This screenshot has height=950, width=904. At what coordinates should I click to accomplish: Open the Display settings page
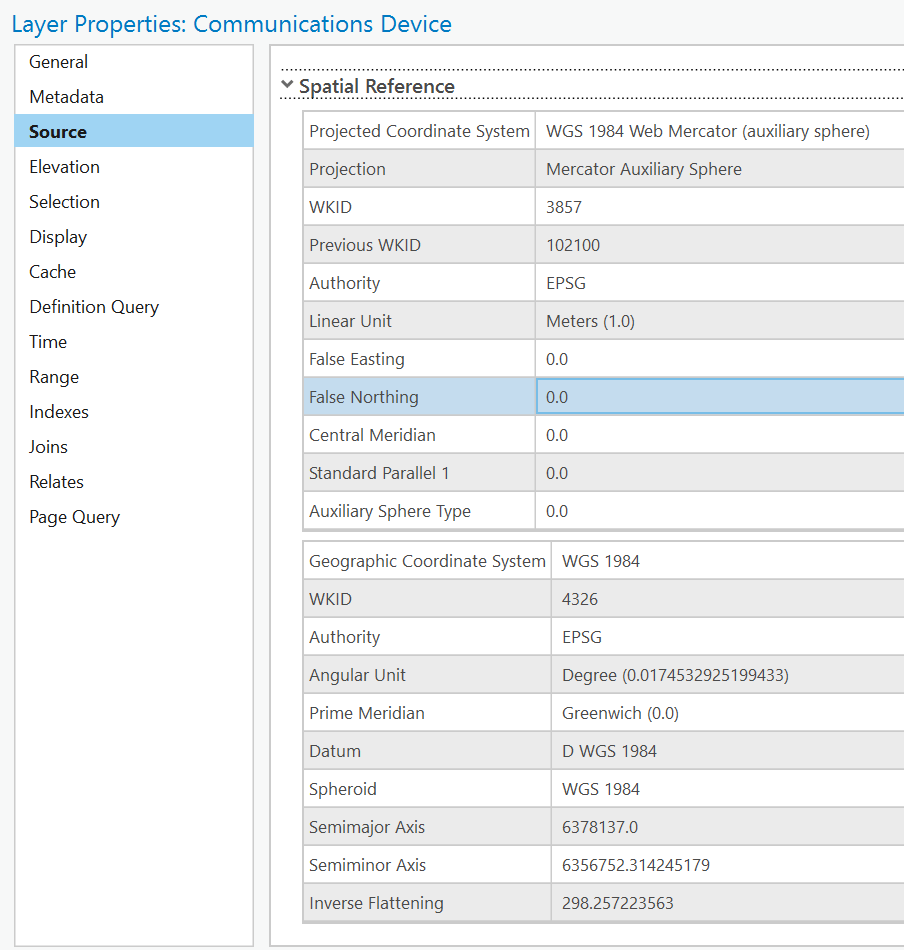coord(58,236)
